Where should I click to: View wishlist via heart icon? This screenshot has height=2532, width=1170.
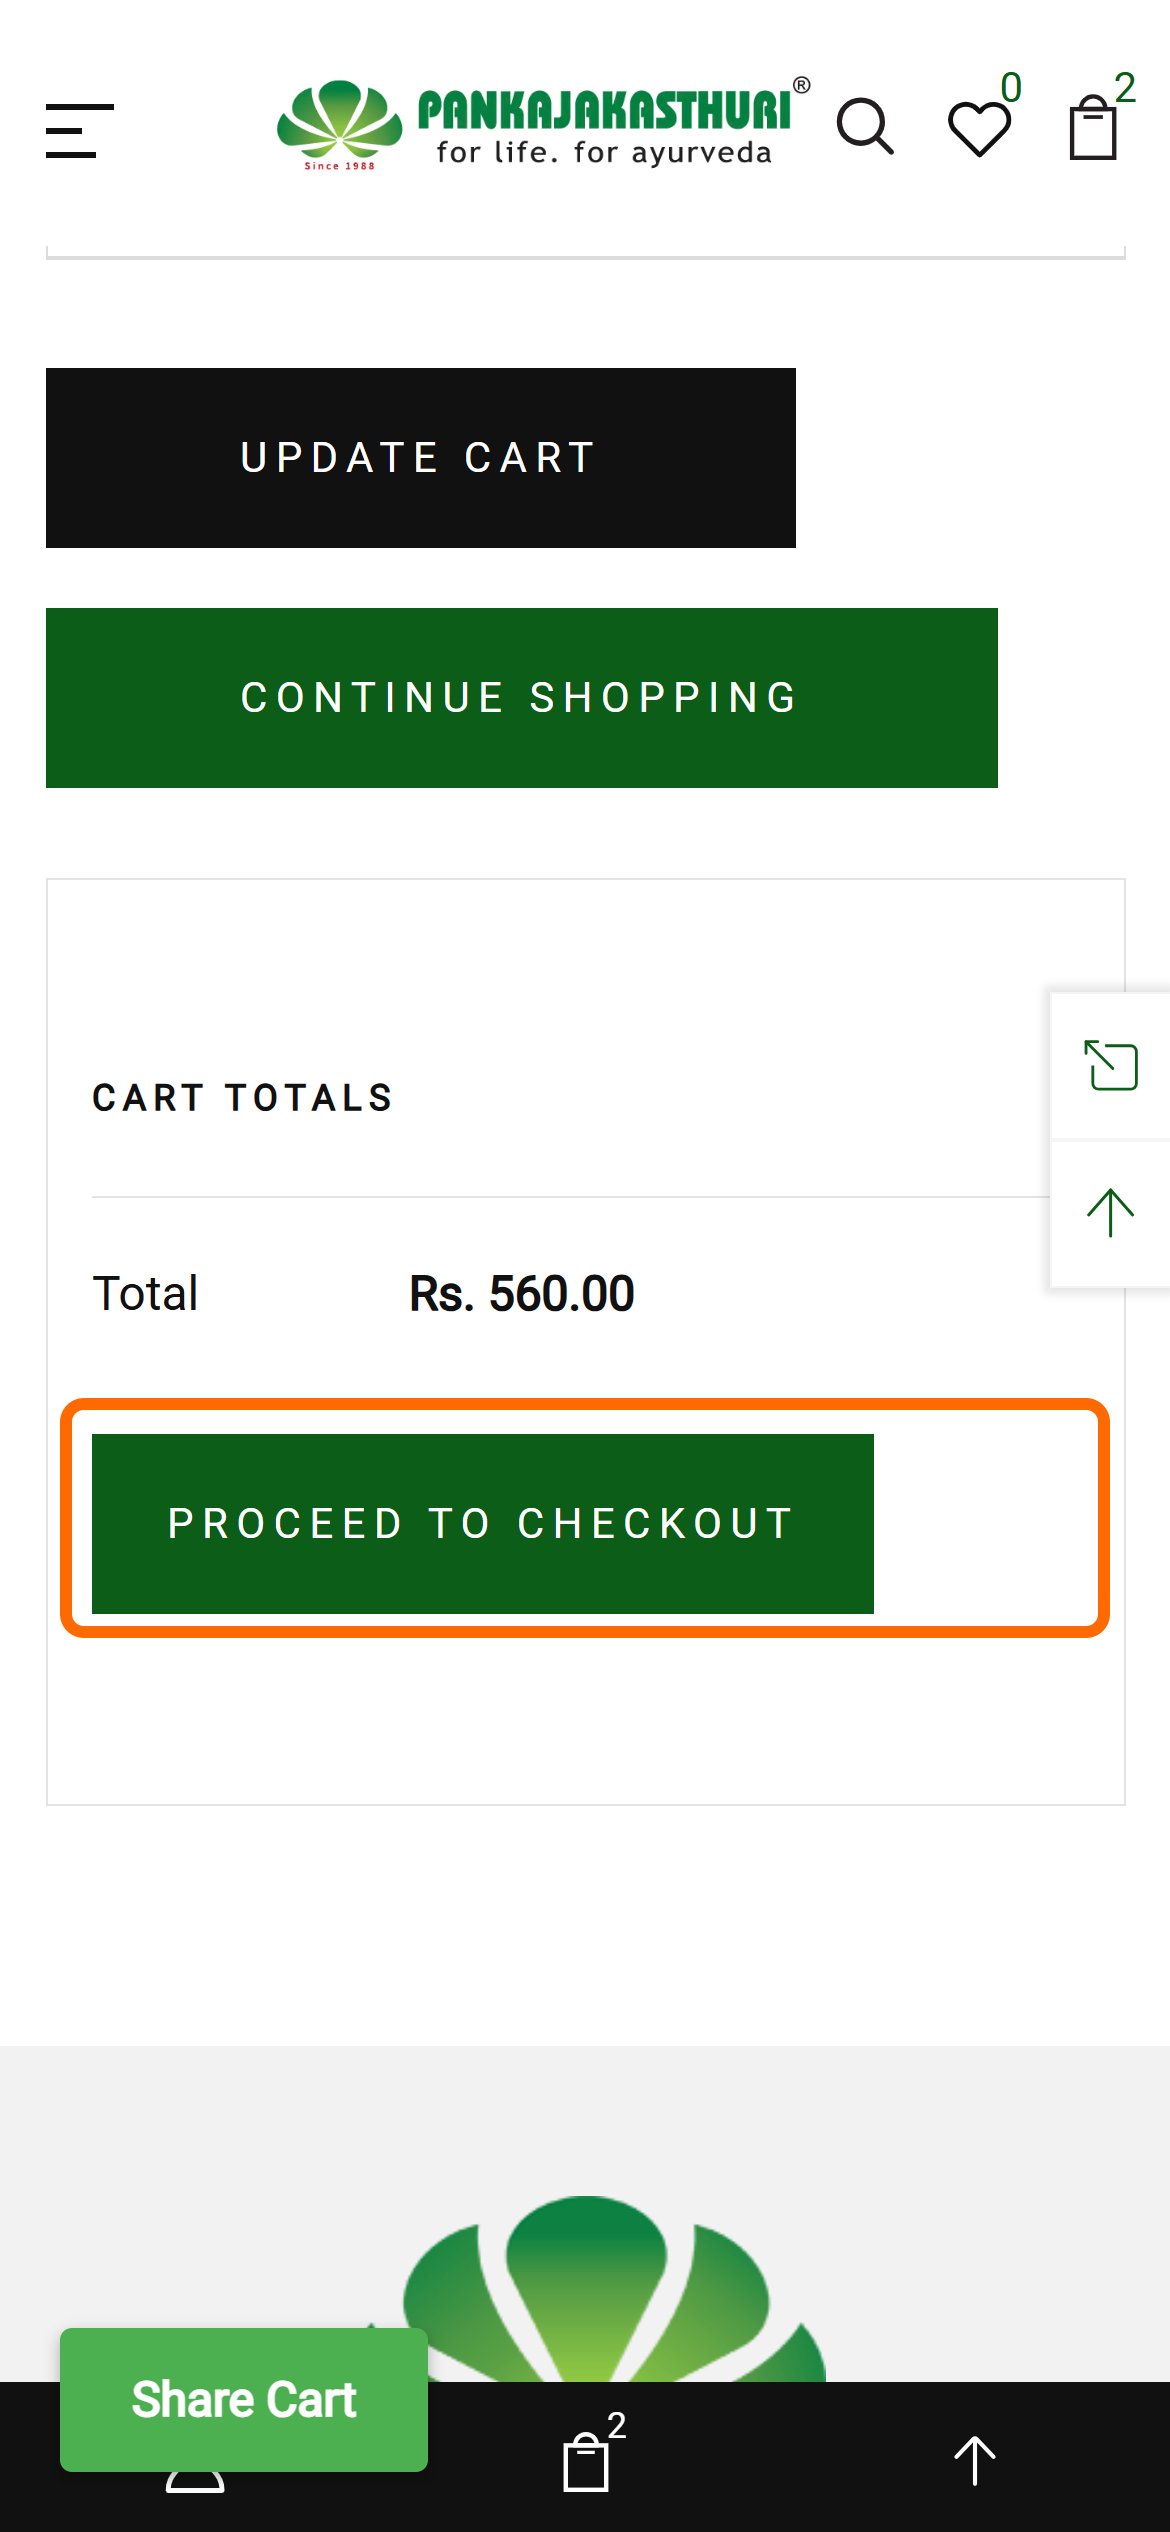pos(979,129)
